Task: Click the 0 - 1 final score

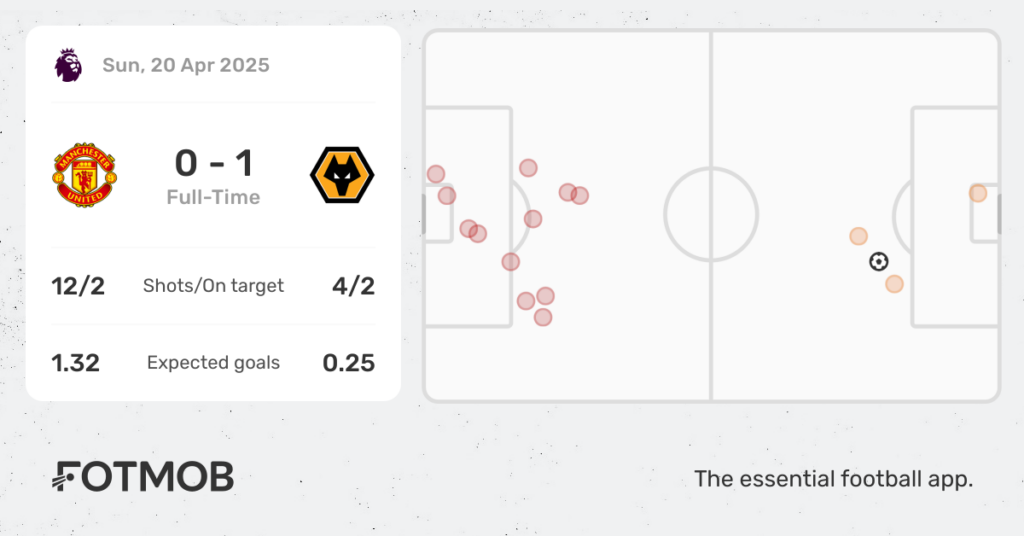Action: tap(213, 163)
